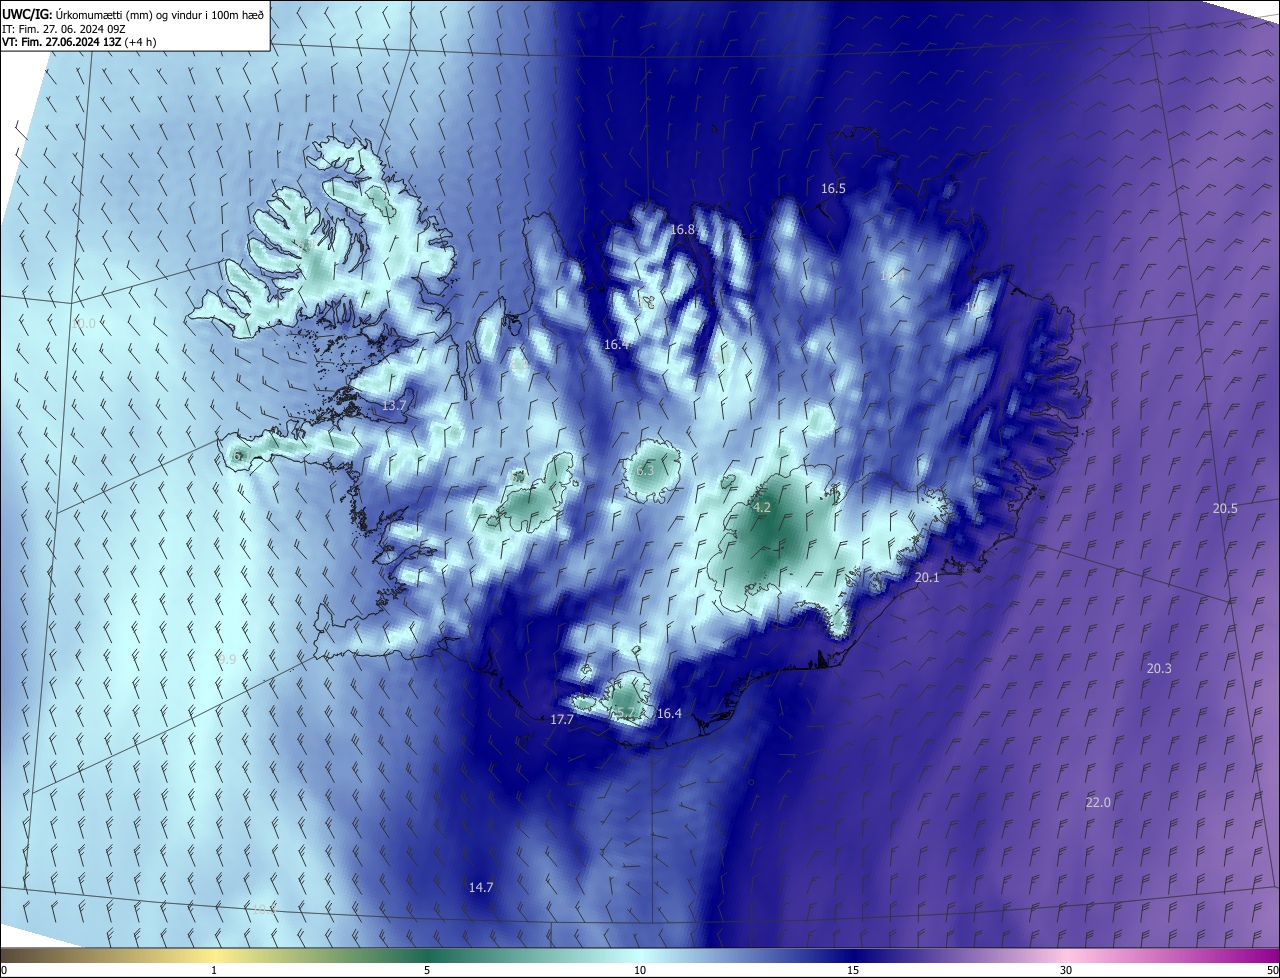Viewport: 1280px width, 978px height.
Task: Click the 0 tick on the color scale
Action: 4,970
